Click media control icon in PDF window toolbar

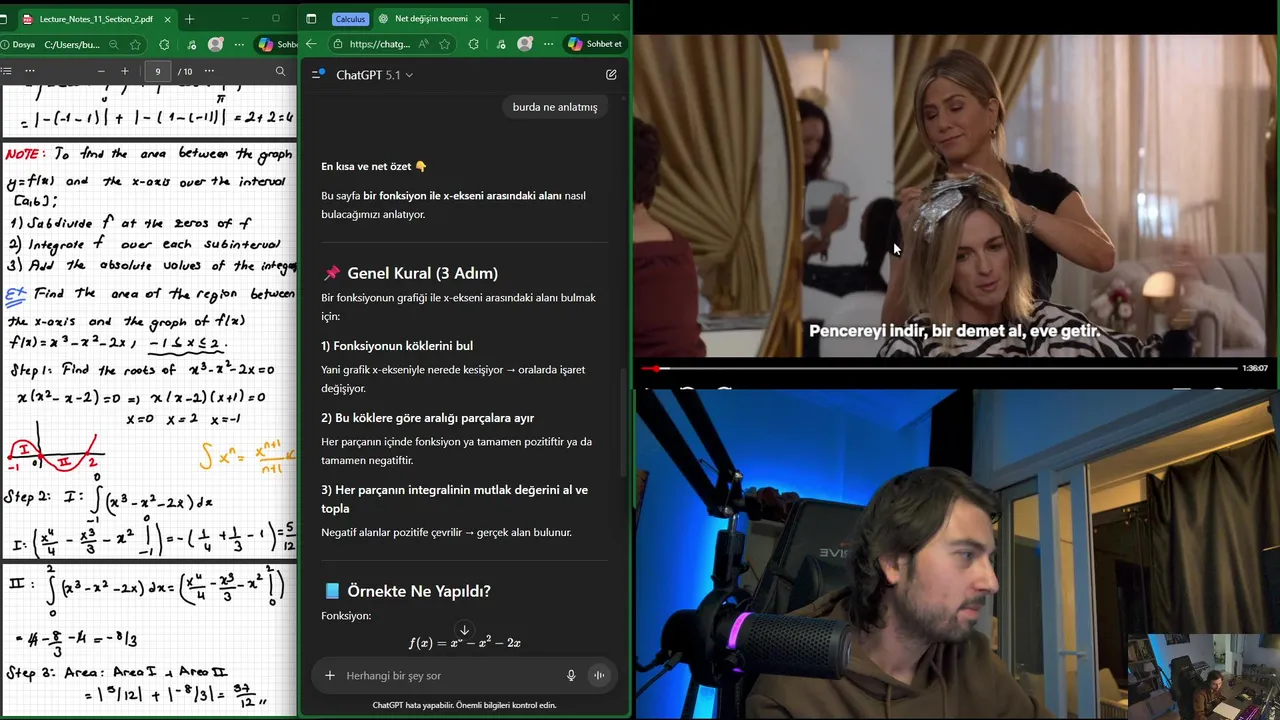192,44
